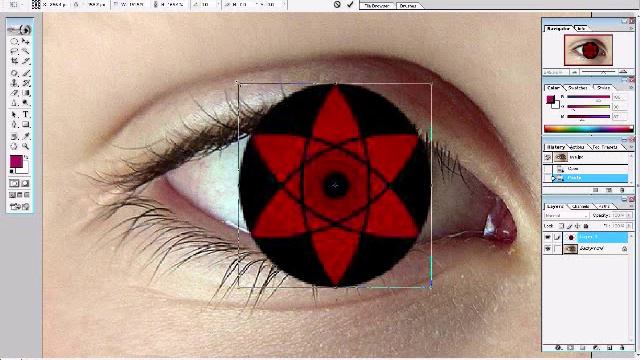Create new adjustment layer
Viewport: 640px width, 360px height.
click(596, 348)
